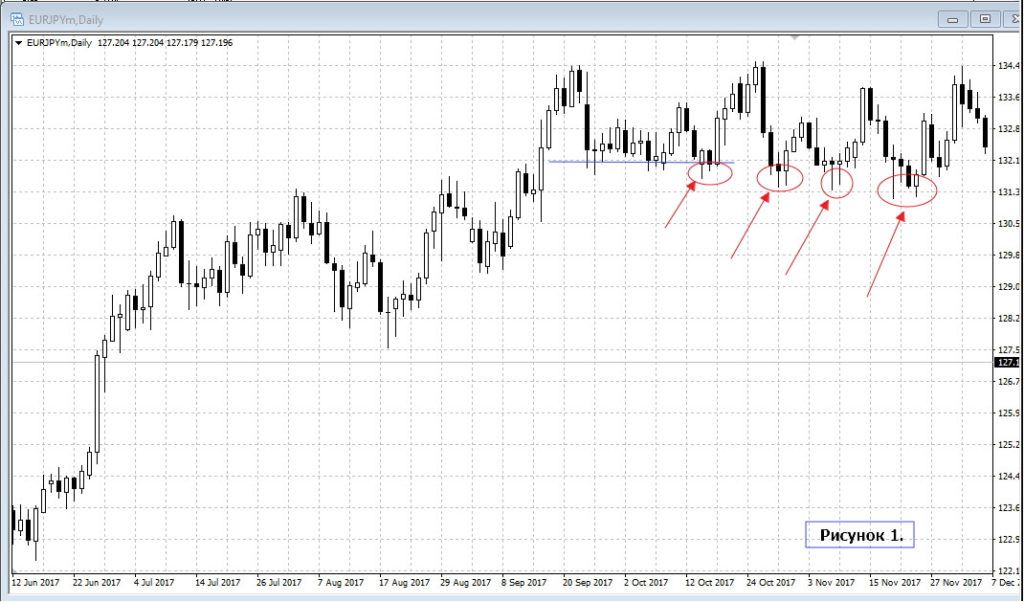Click the current price label on price scale
This screenshot has height=602, width=1024.
pyautogui.click(x=1007, y=362)
